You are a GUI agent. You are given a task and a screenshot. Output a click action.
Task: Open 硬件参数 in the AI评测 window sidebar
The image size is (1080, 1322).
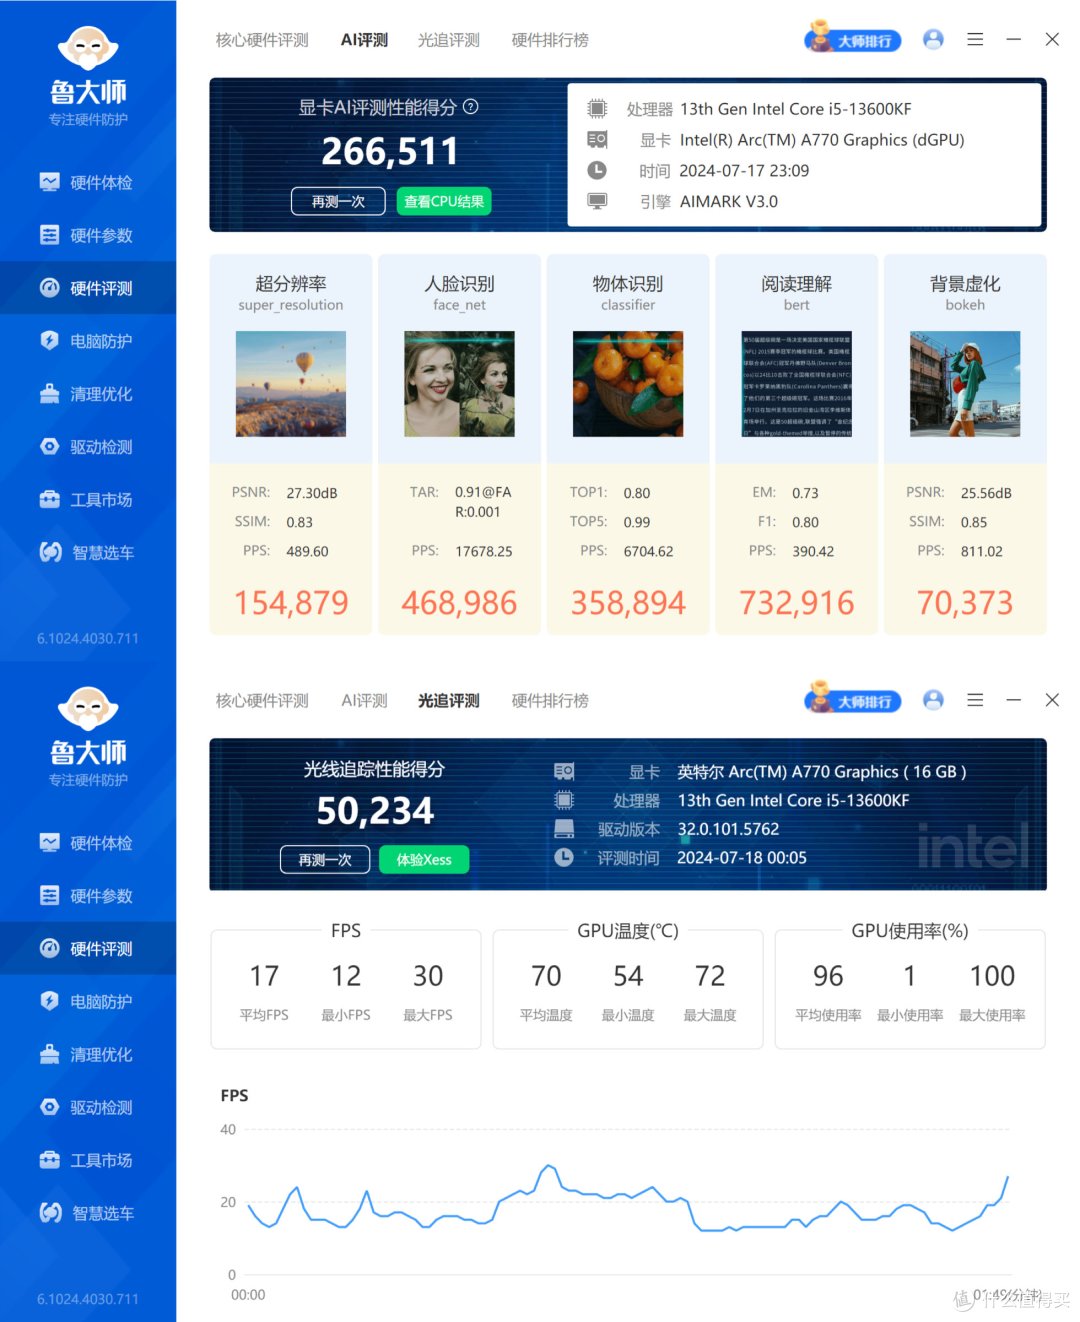(x=88, y=235)
